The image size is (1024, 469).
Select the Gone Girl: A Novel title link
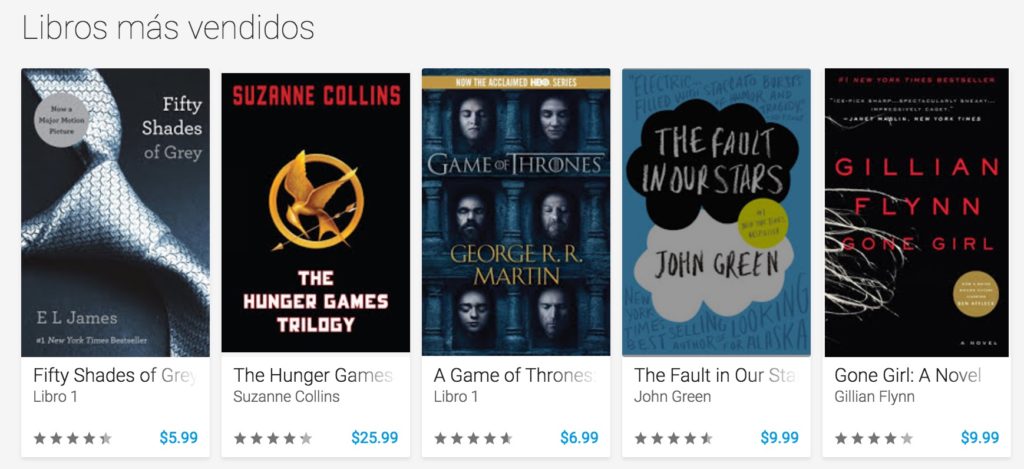point(908,376)
